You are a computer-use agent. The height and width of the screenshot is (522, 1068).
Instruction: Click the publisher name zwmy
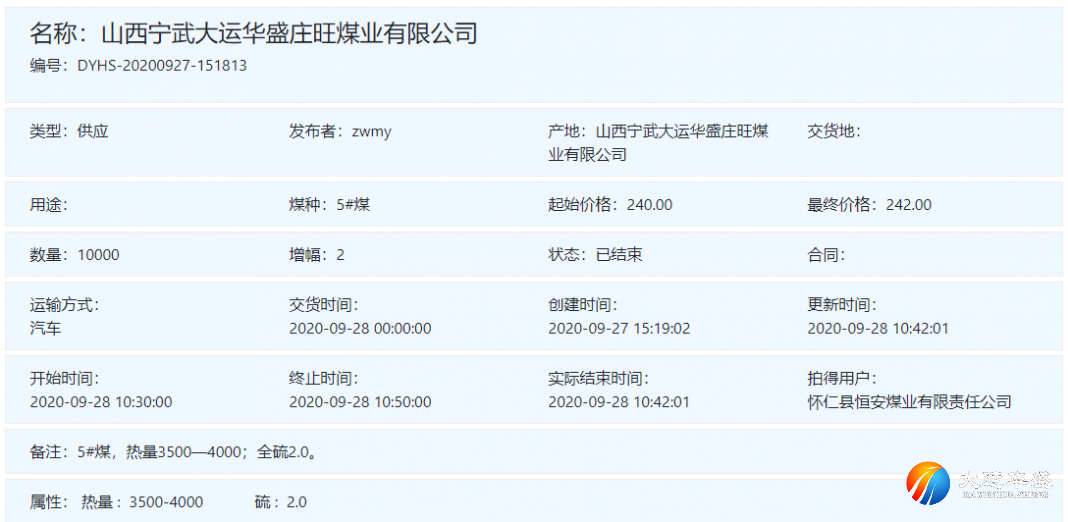371,131
